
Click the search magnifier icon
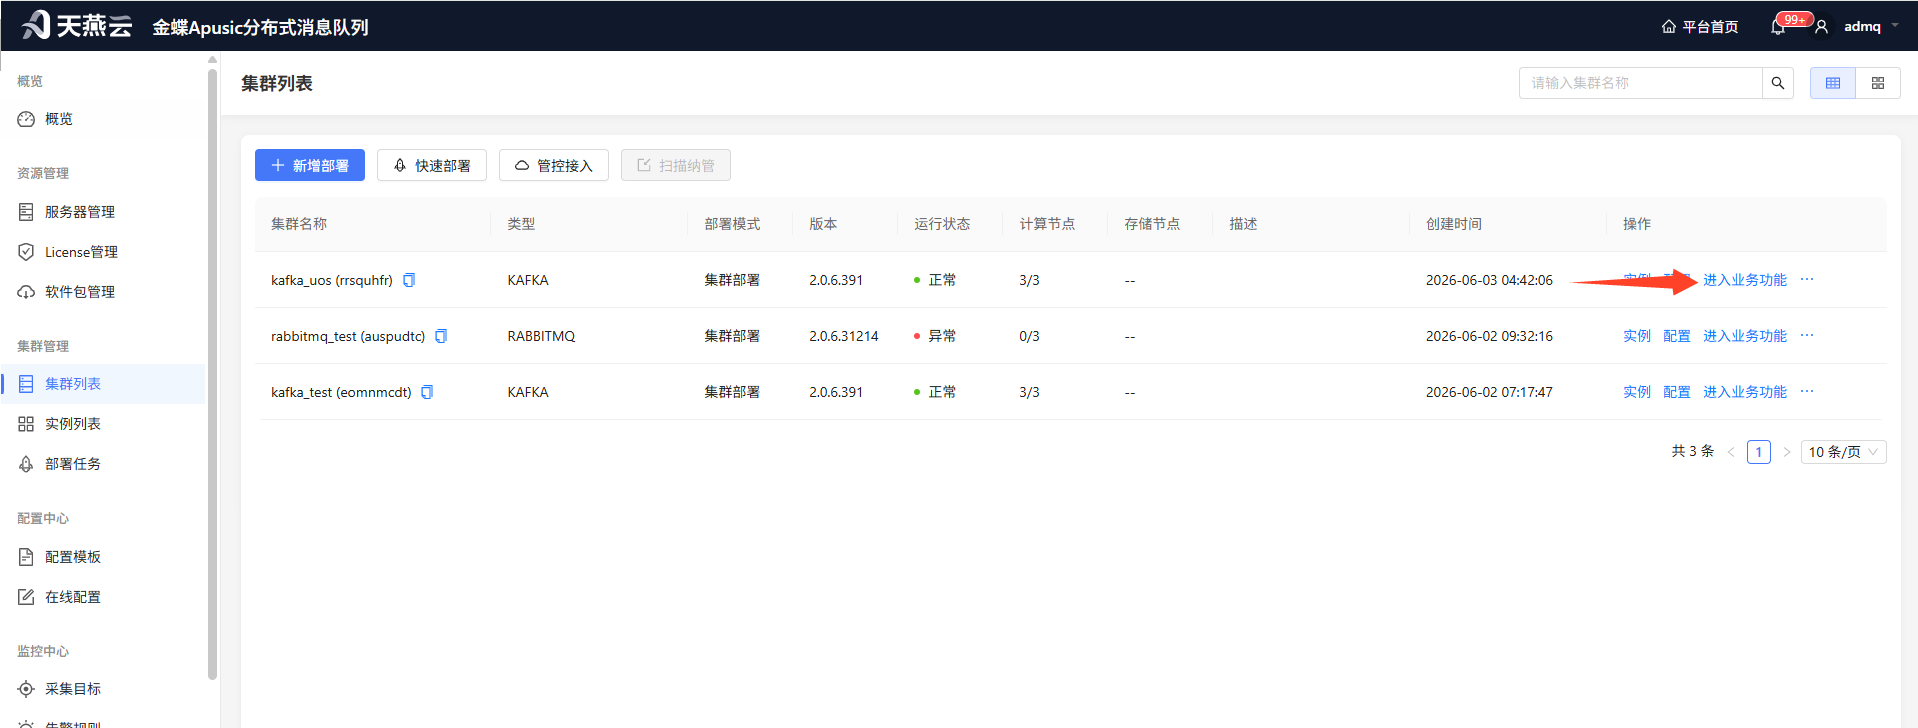(1778, 83)
